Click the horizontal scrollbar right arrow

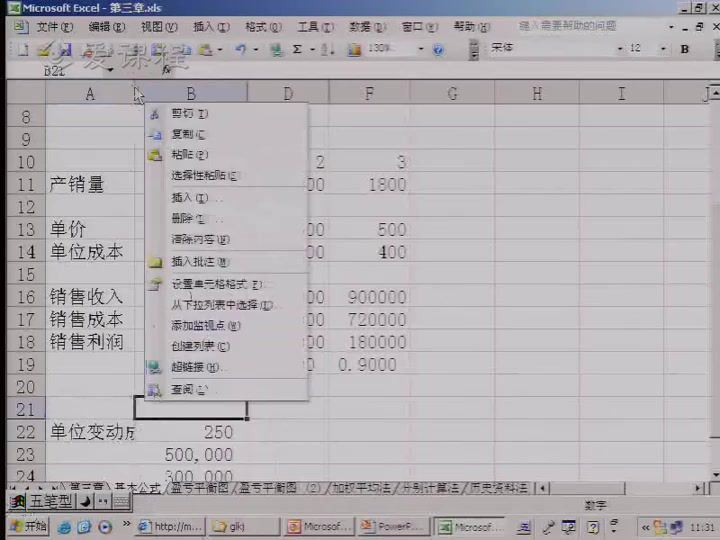pyautogui.click(x=698, y=488)
